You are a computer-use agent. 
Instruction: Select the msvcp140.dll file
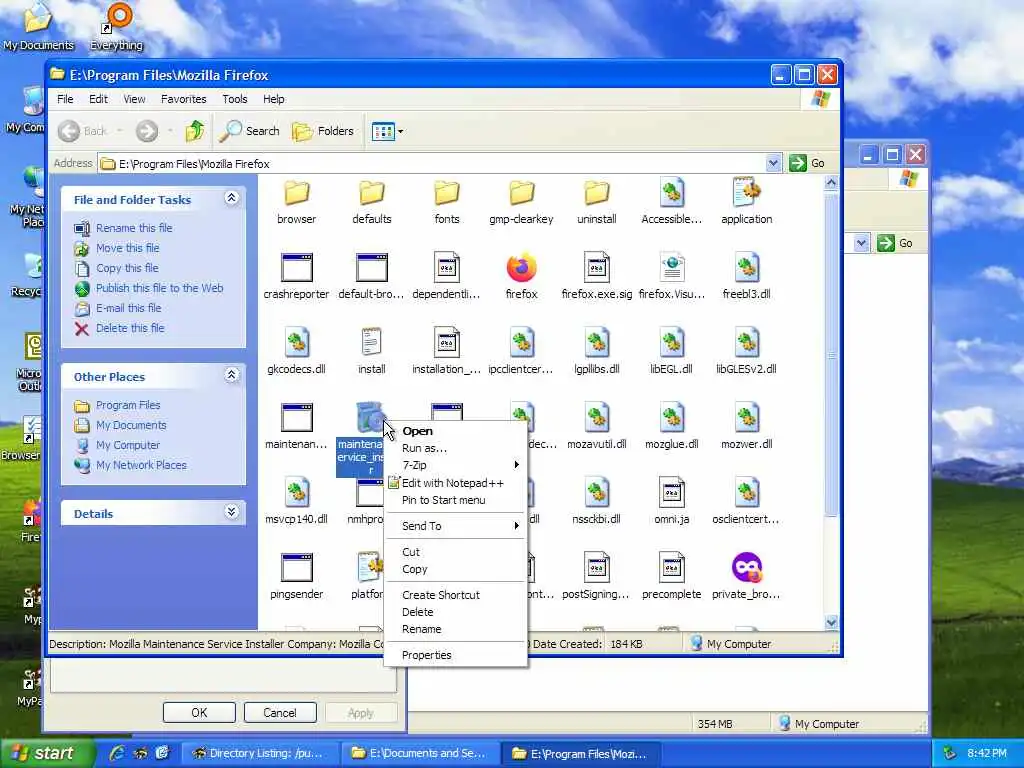tap(296, 493)
